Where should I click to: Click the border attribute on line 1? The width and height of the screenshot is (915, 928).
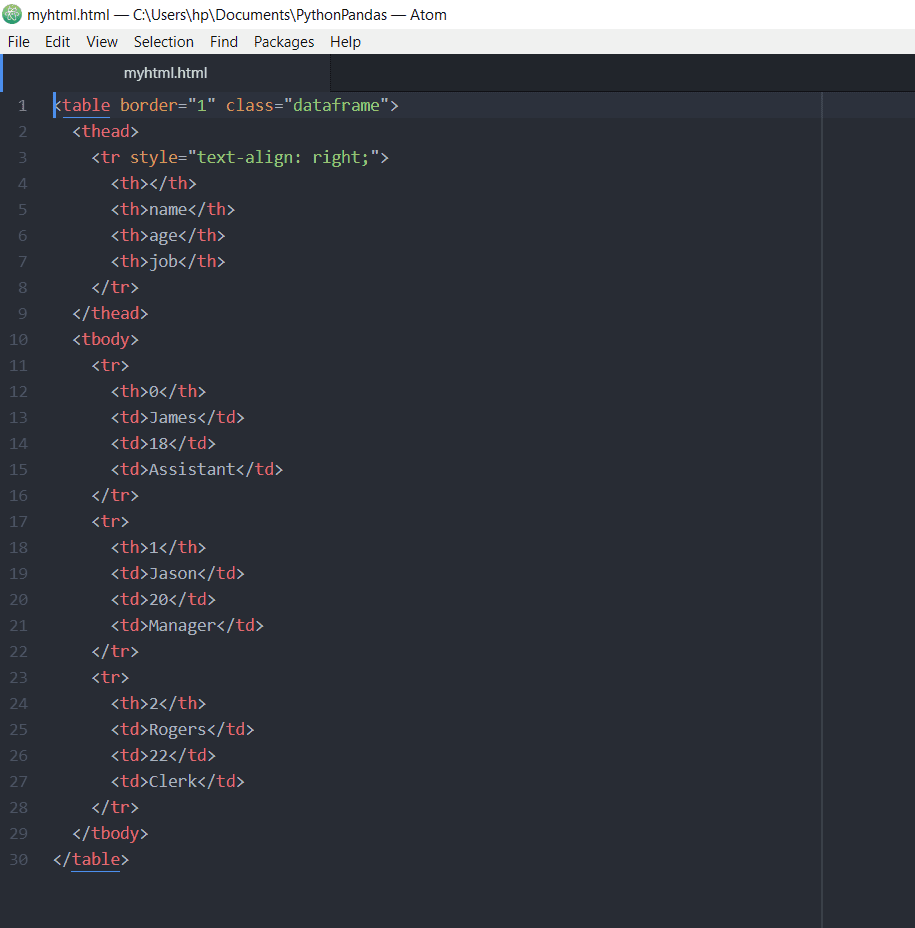pos(149,105)
